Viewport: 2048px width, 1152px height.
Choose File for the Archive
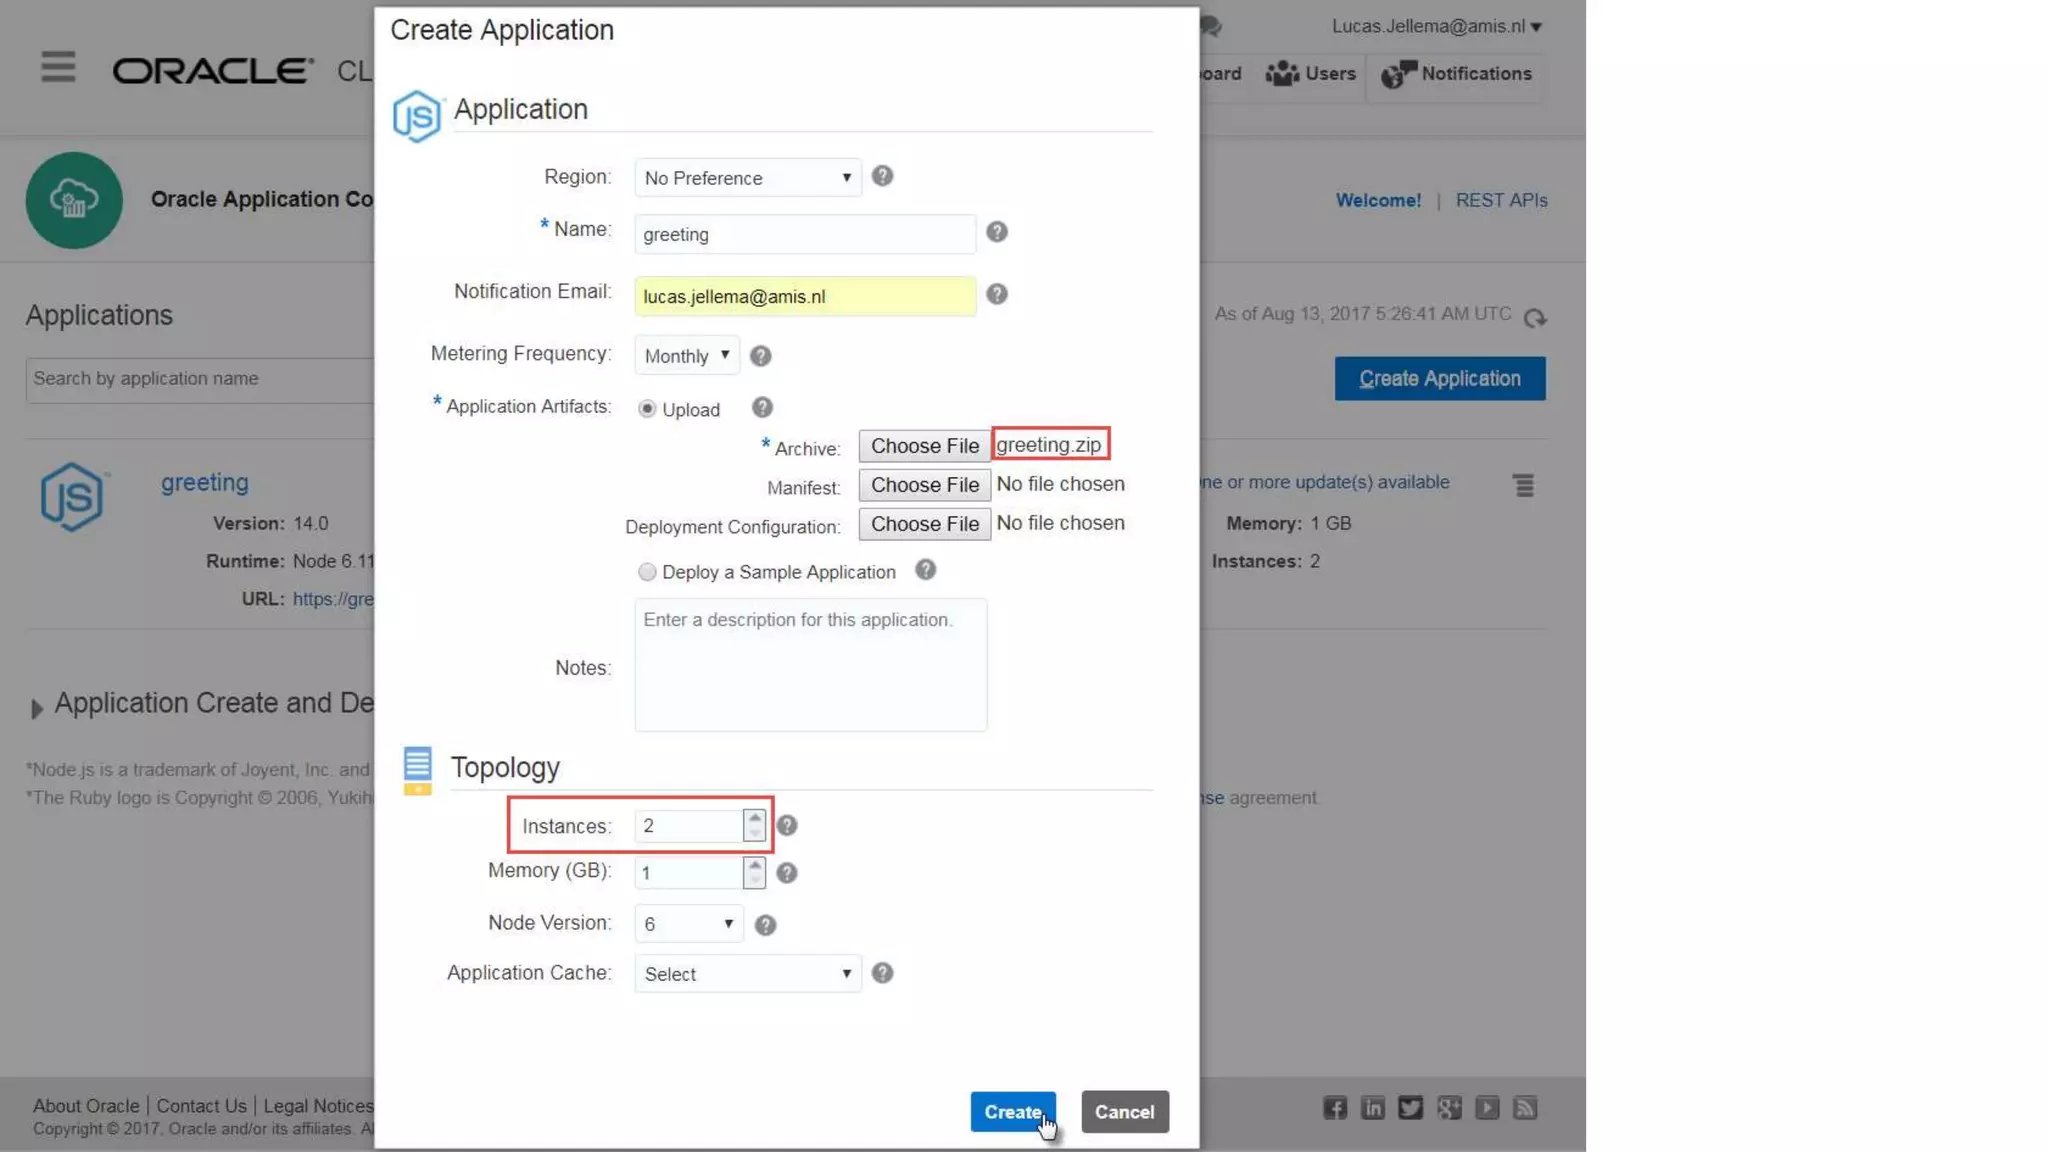pos(924,446)
